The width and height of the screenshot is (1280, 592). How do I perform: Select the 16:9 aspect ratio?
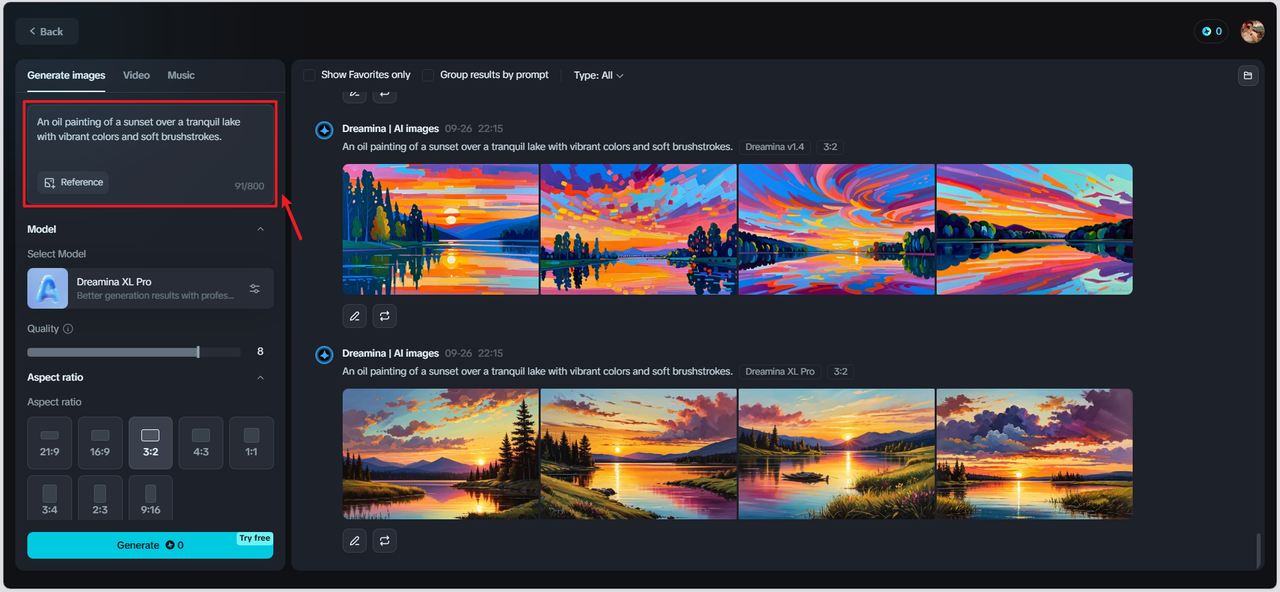pos(100,443)
